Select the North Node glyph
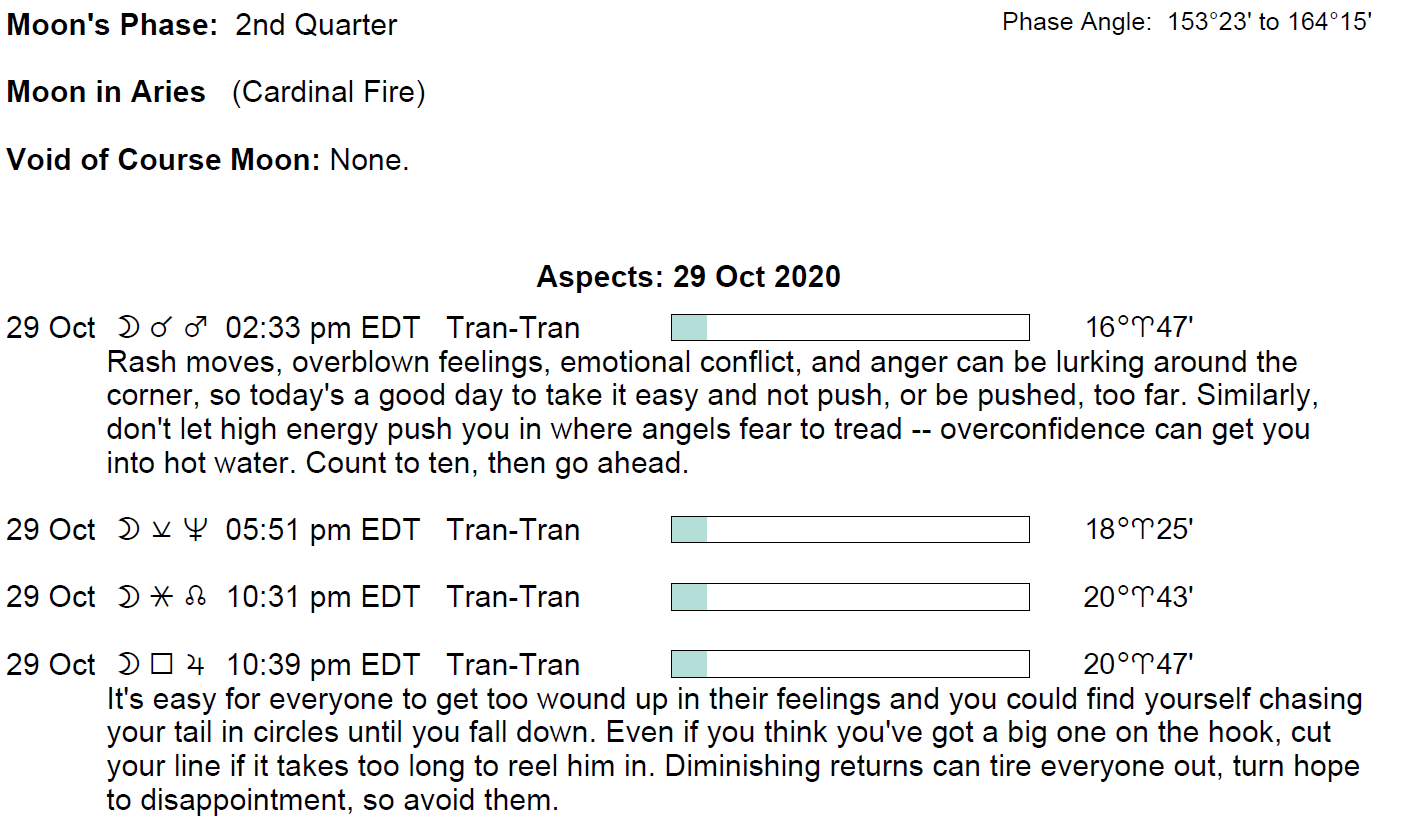Screen dimensions: 1417x823 tap(196, 598)
